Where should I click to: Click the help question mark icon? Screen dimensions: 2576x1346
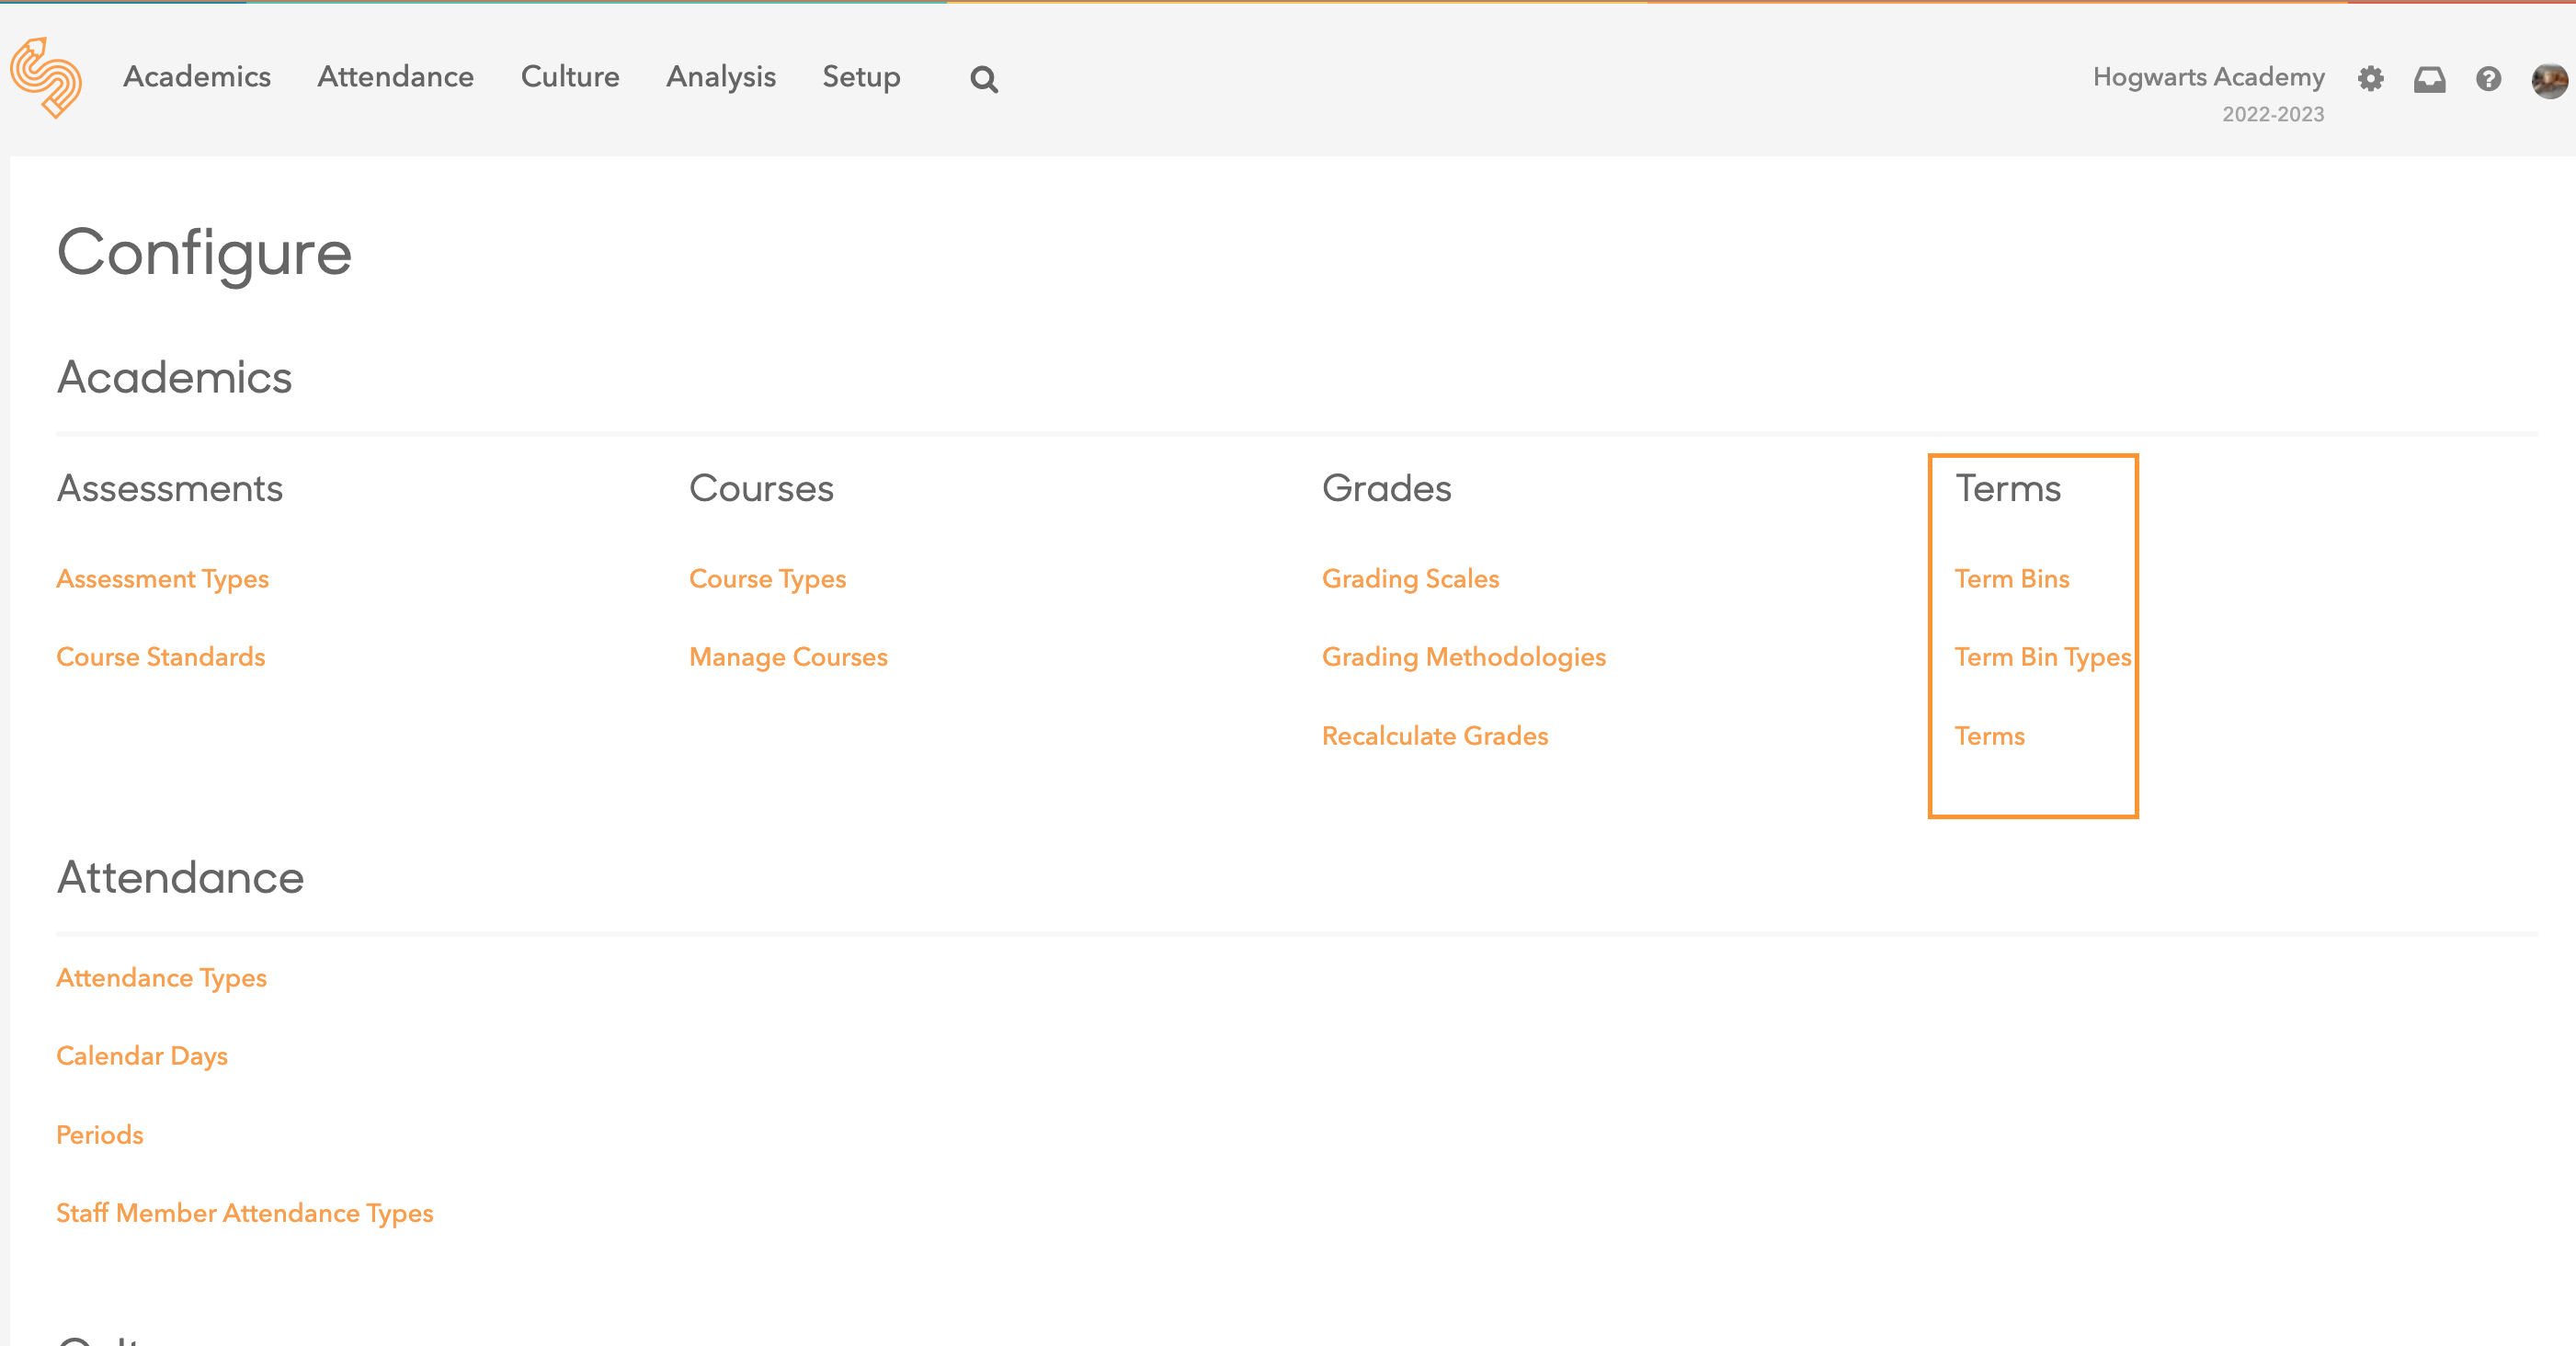(x=2488, y=79)
